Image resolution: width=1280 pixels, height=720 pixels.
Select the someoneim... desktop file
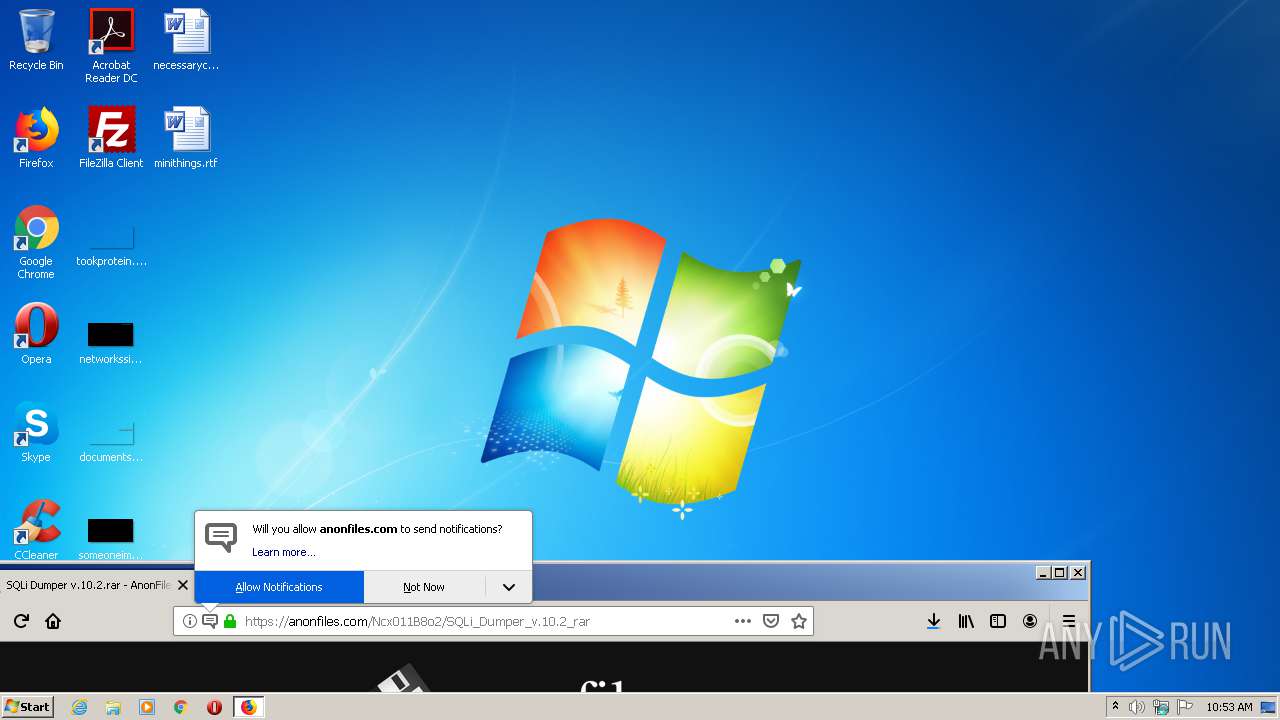111,539
